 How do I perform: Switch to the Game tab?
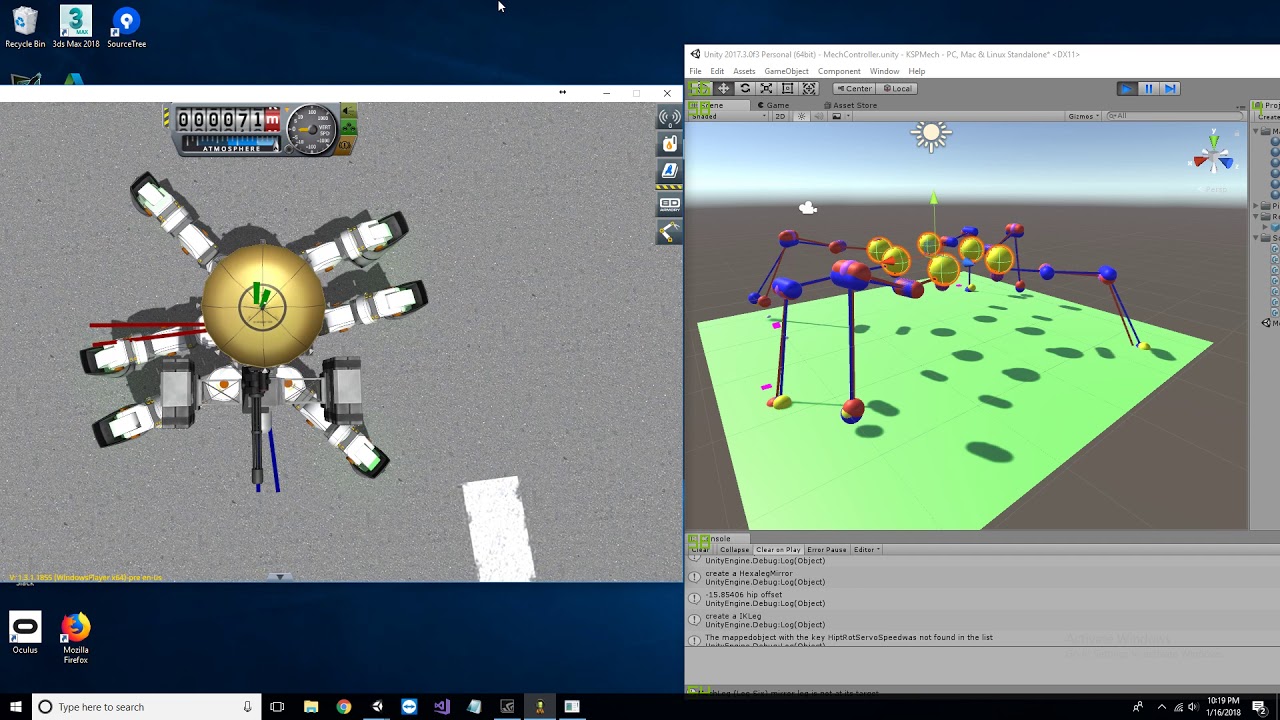(x=773, y=105)
